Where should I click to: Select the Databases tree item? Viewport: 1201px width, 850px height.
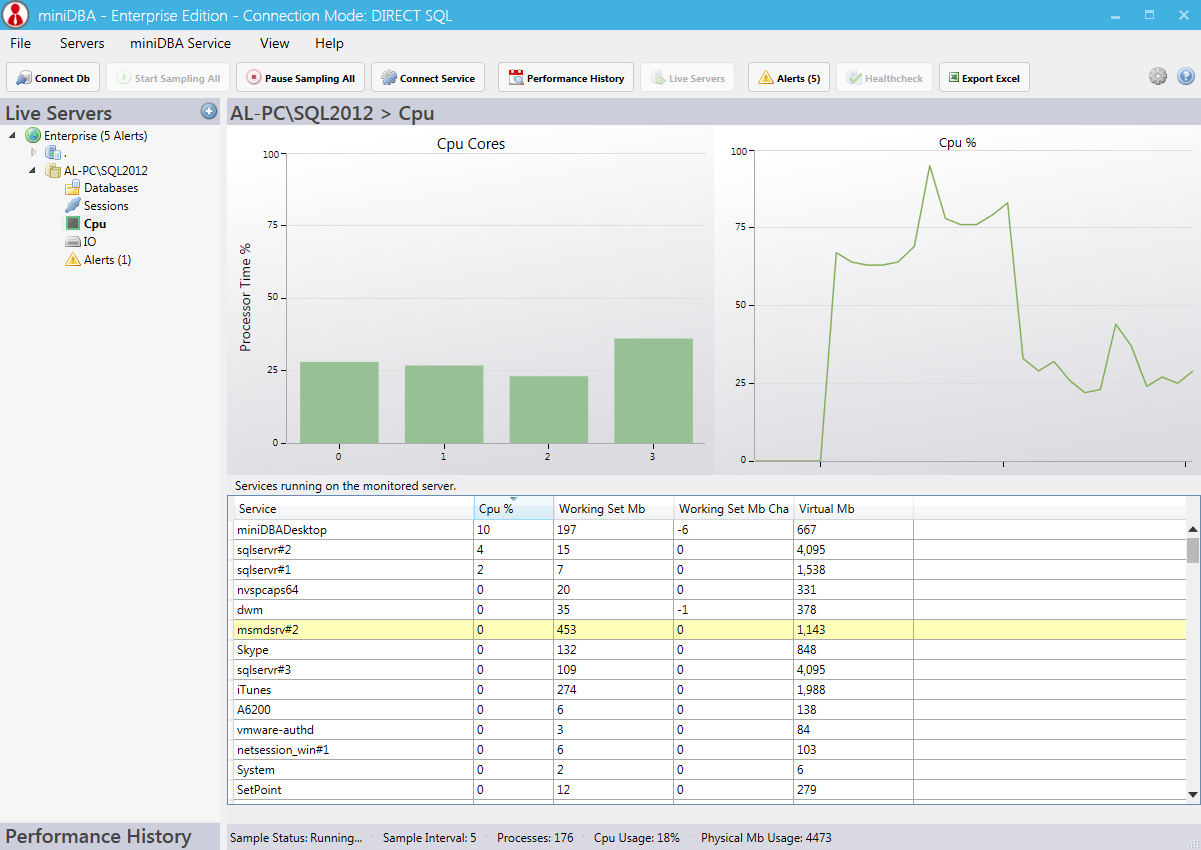click(111, 188)
